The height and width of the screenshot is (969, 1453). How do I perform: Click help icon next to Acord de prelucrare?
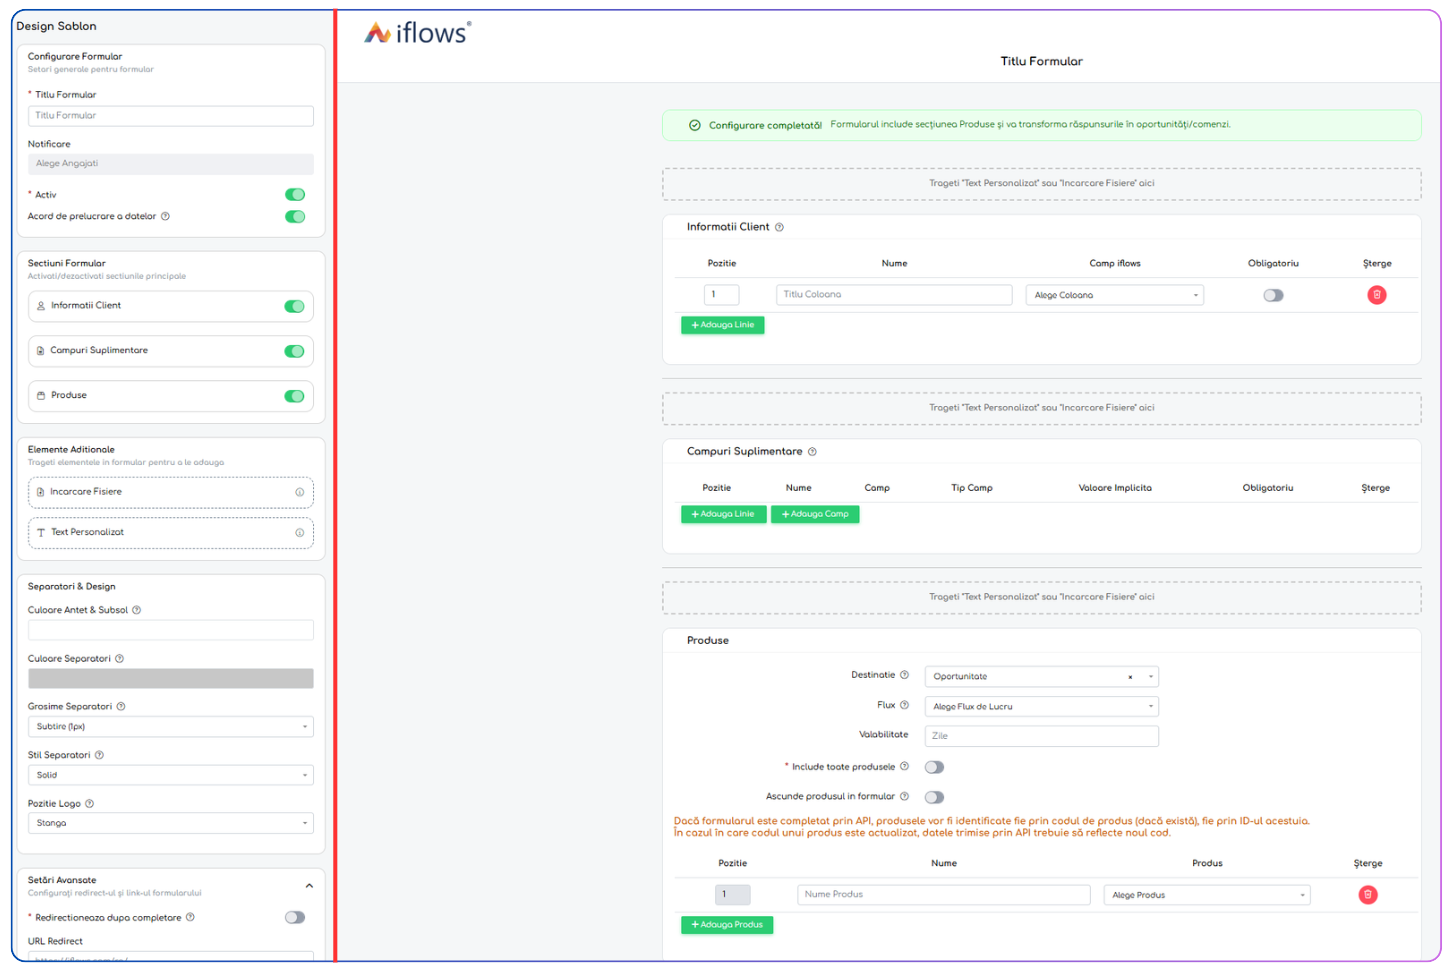(165, 216)
